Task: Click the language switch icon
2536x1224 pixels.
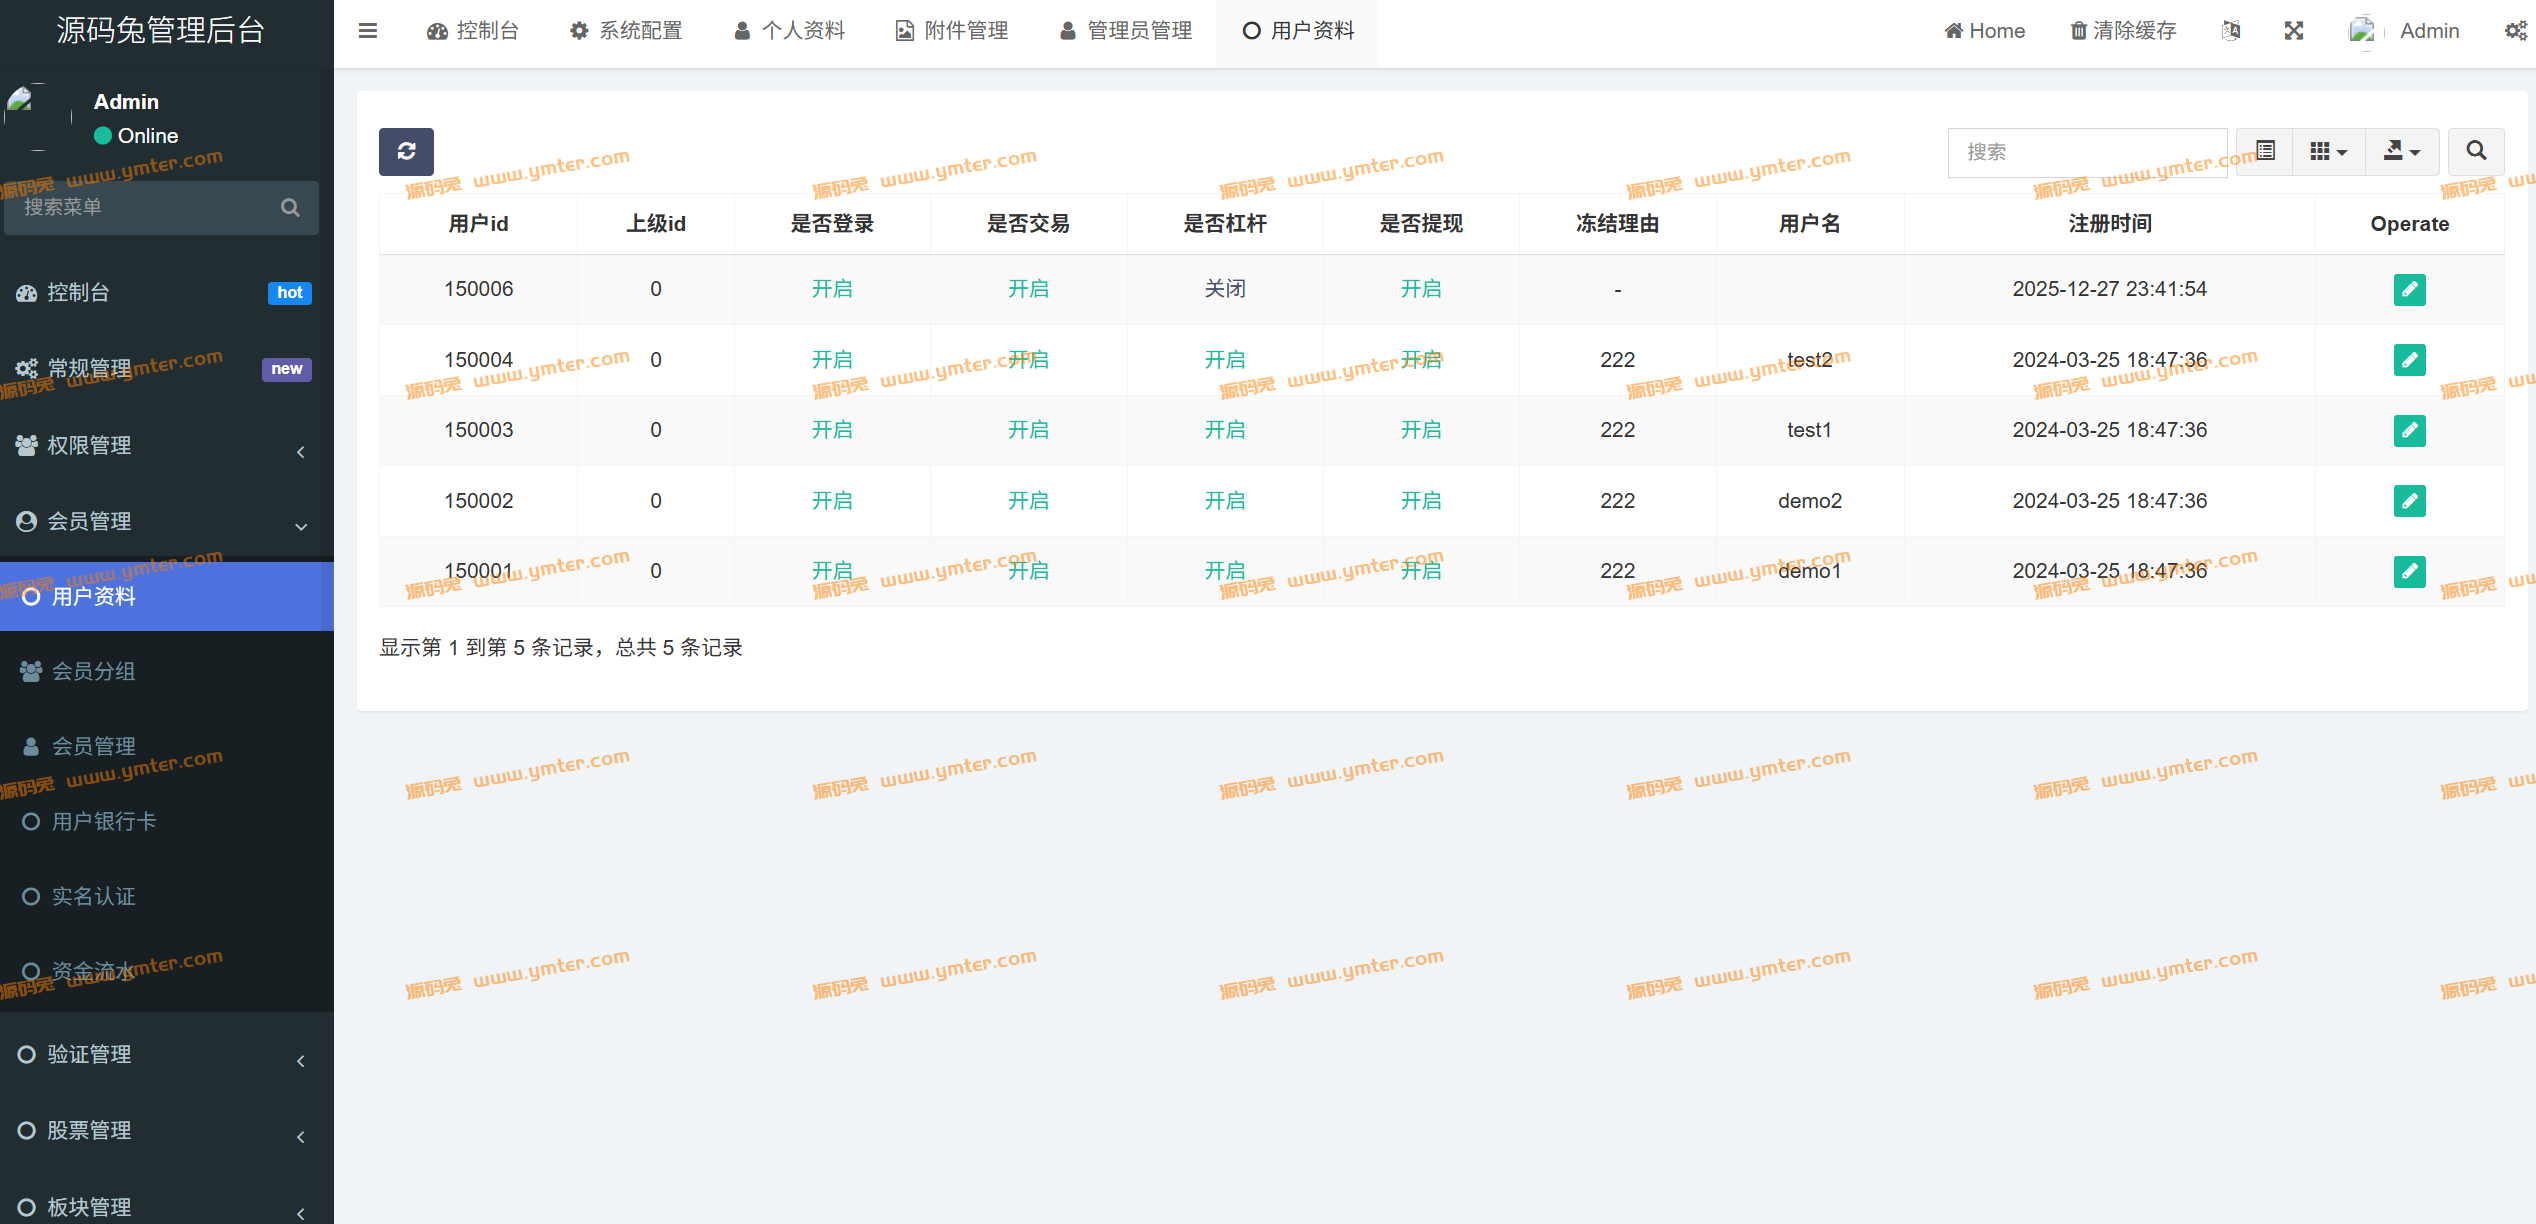Action: (2231, 31)
